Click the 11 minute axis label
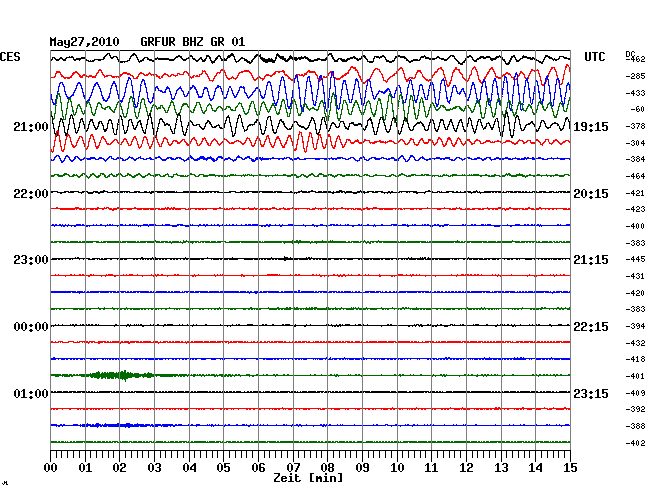Image resolution: width=650 pixels, height=494 pixels. coord(431,468)
